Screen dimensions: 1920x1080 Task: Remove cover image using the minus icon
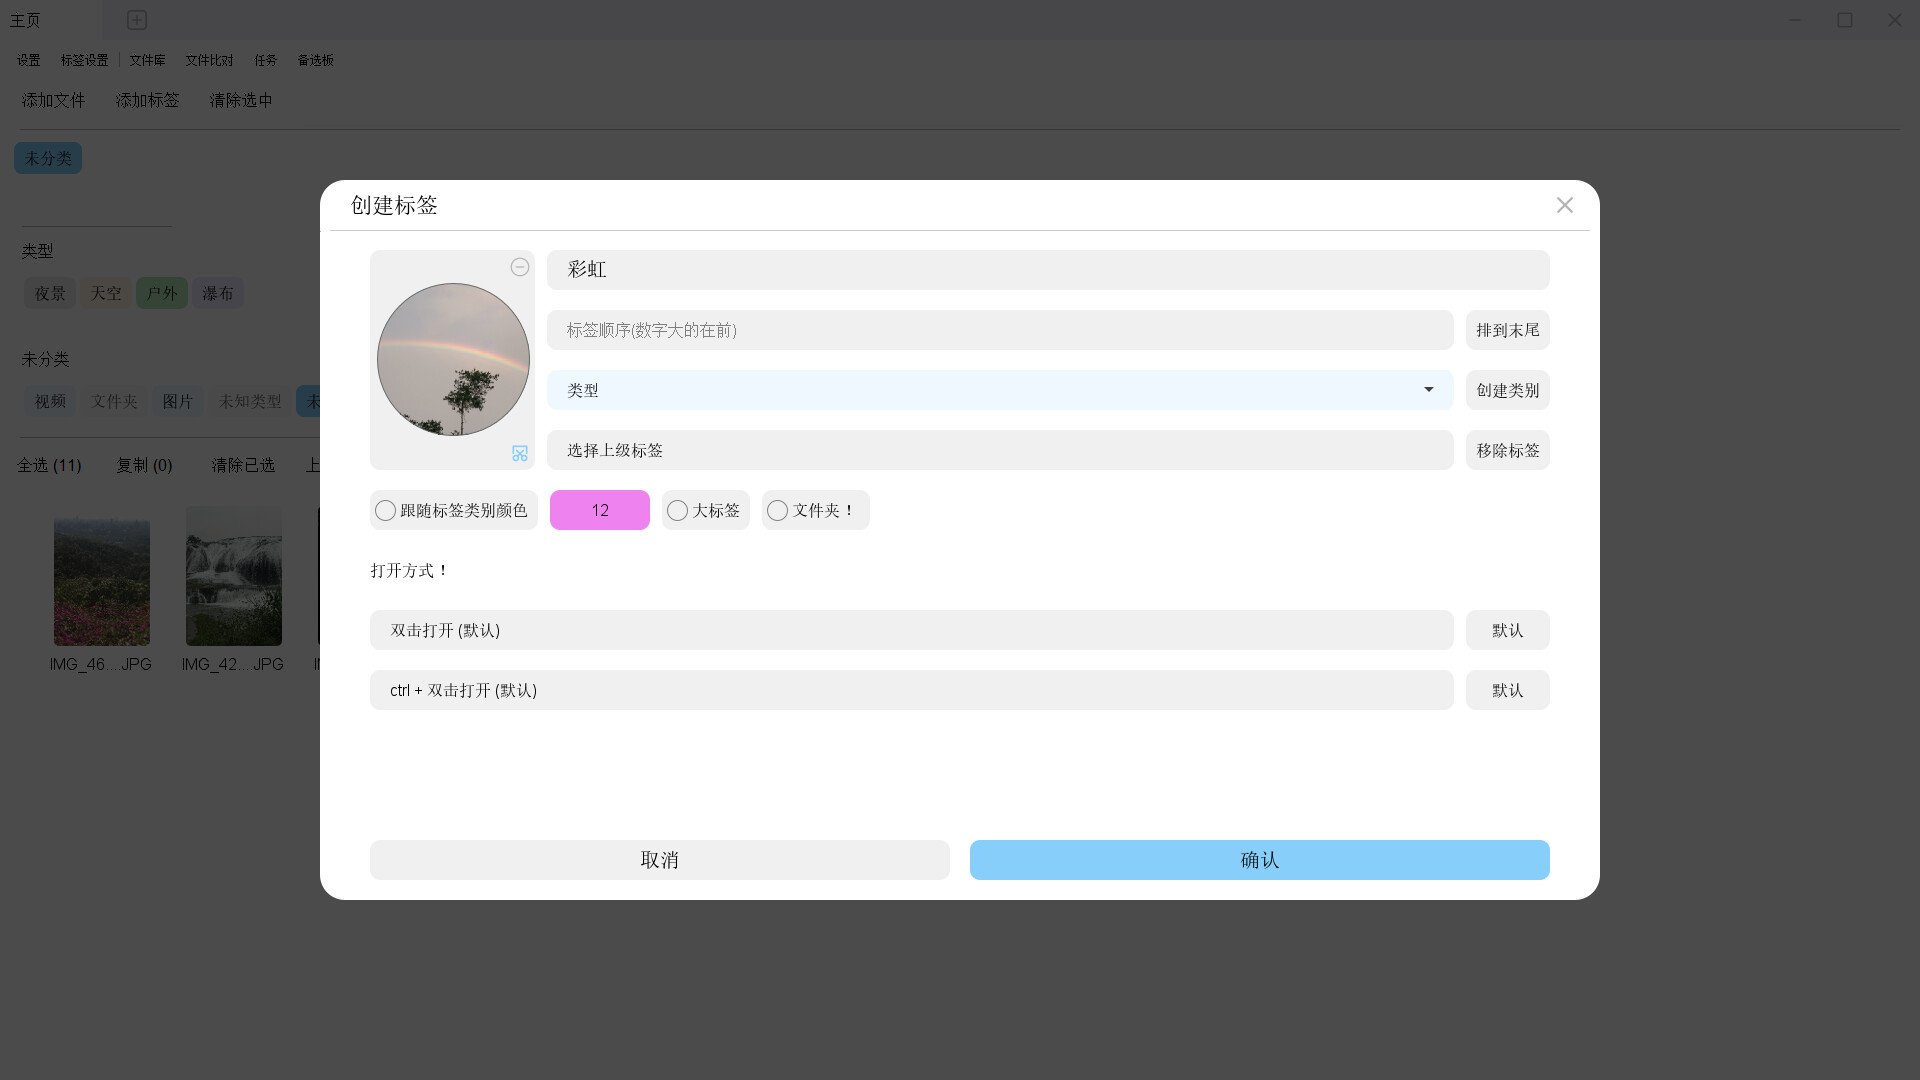tap(520, 267)
